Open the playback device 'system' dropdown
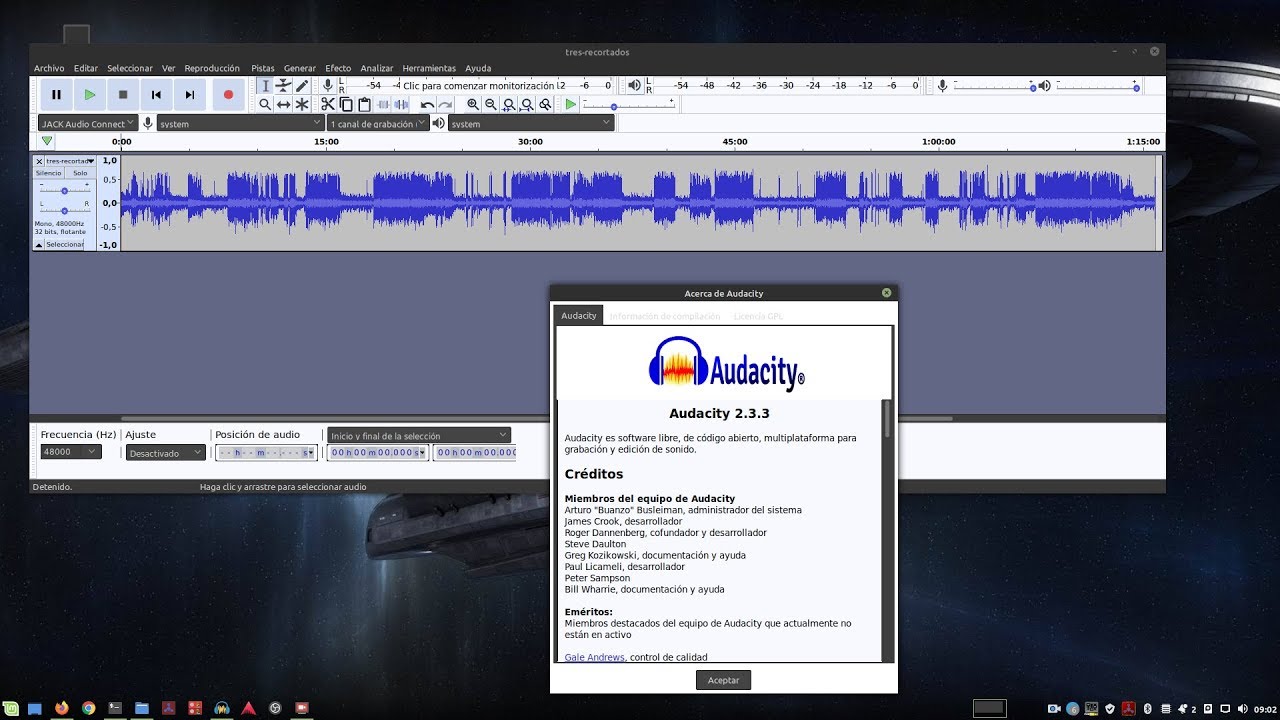The width and height of the screenshot is (1280, 720). [x=530, y=123]
